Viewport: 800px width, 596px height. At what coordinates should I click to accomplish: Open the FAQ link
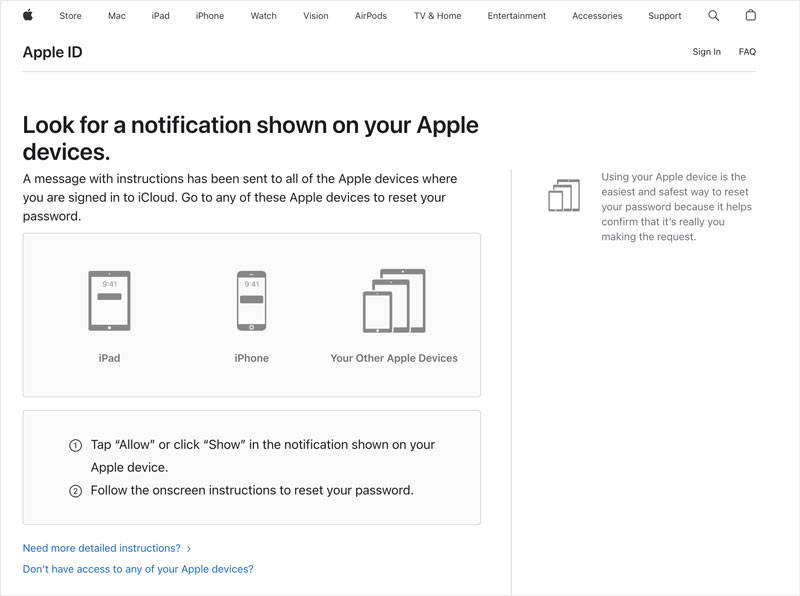[747, 52]
